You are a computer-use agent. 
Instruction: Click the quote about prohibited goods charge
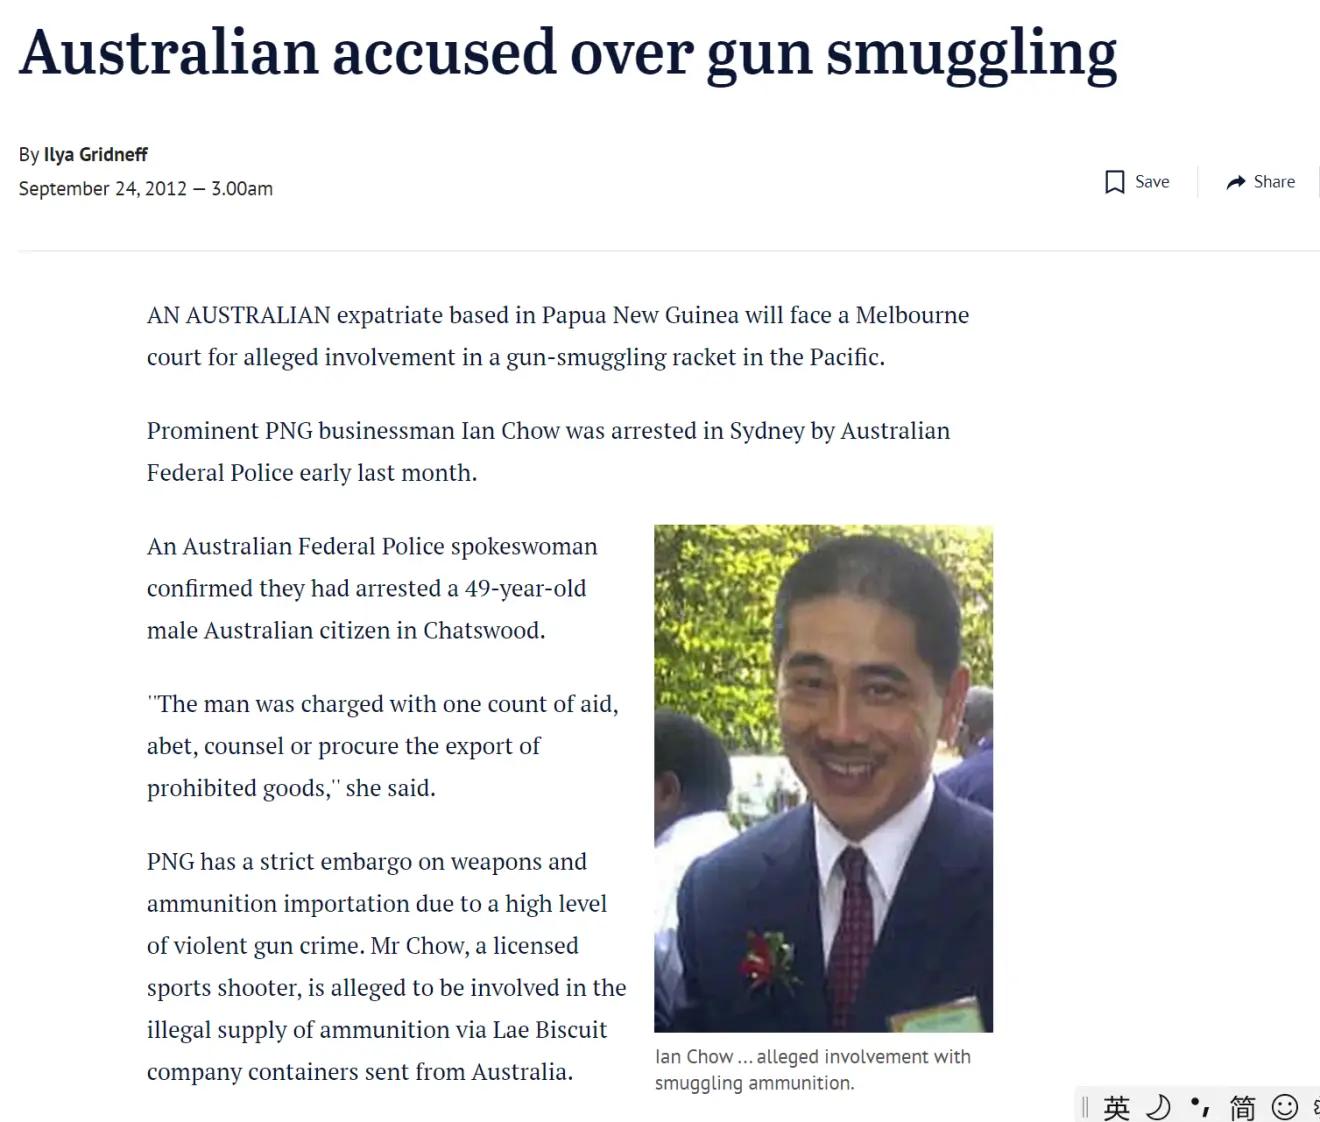[383, 746]
